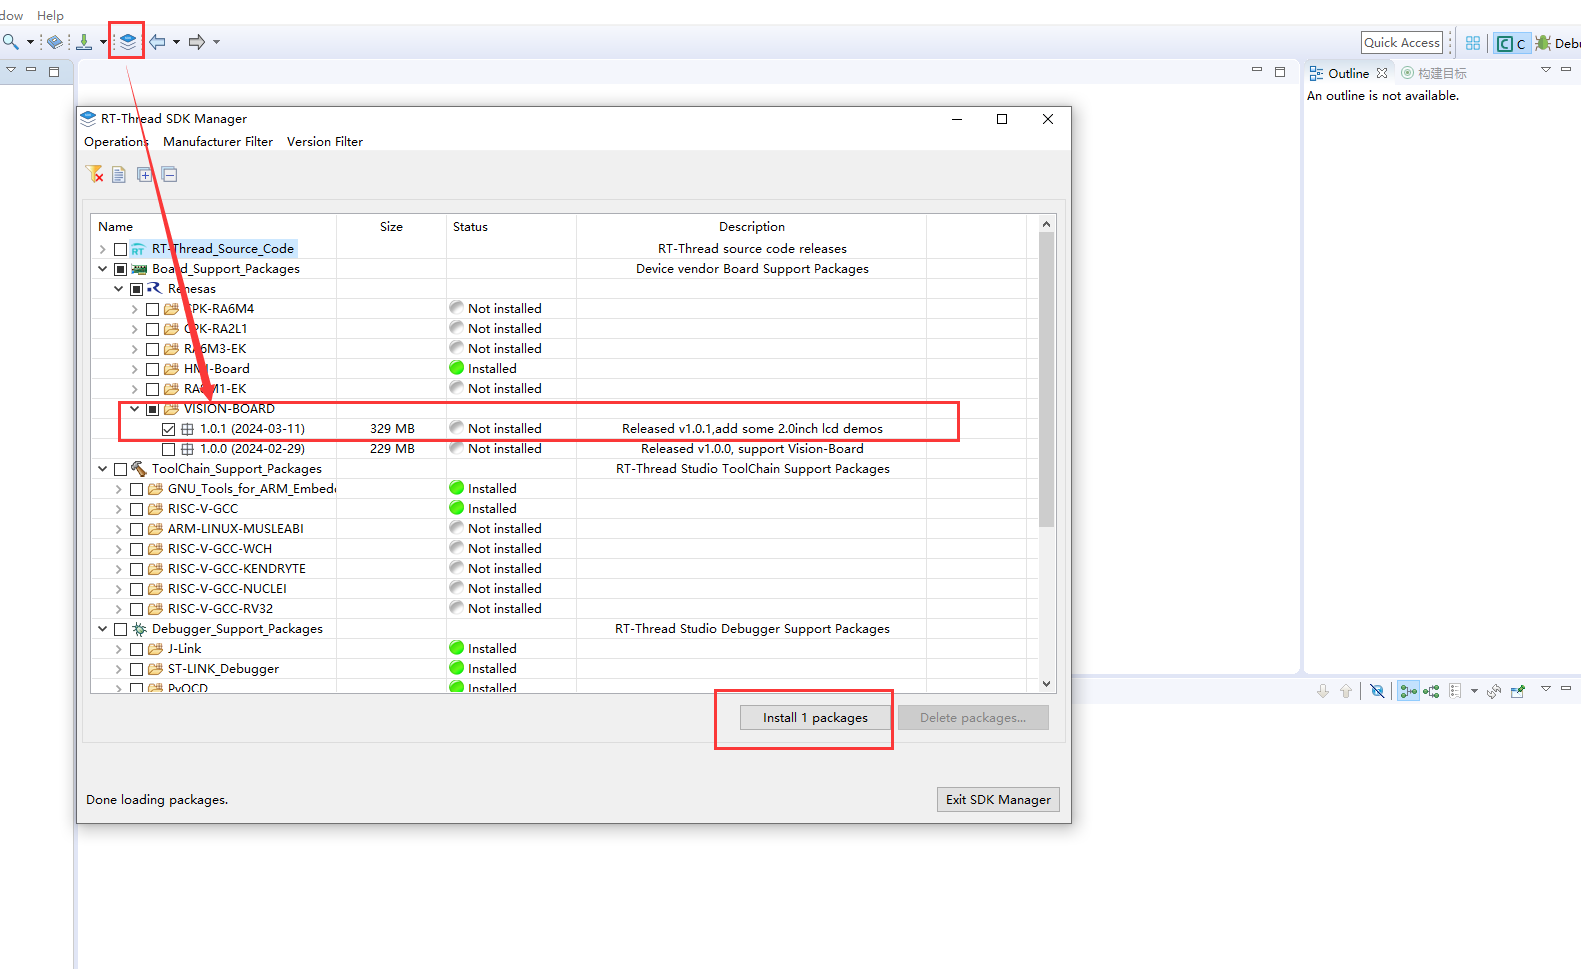
Task: Click the scroll down arrow of package list
Action: (1047, 684)
